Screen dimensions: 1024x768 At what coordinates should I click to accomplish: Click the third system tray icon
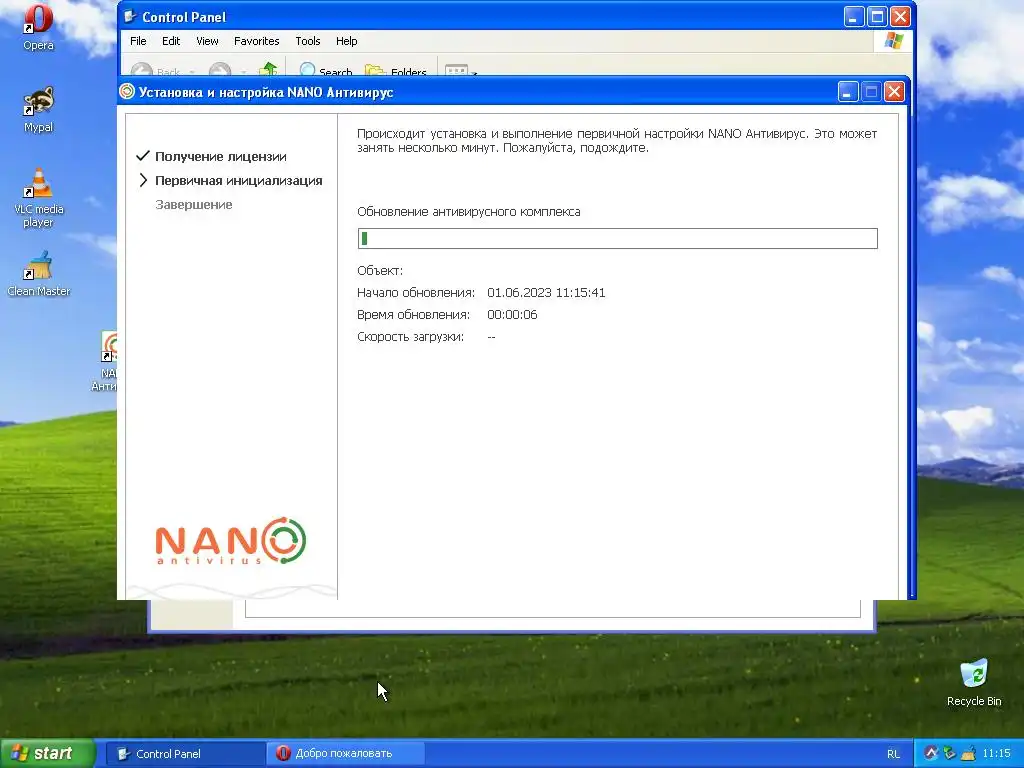[968, 754]
